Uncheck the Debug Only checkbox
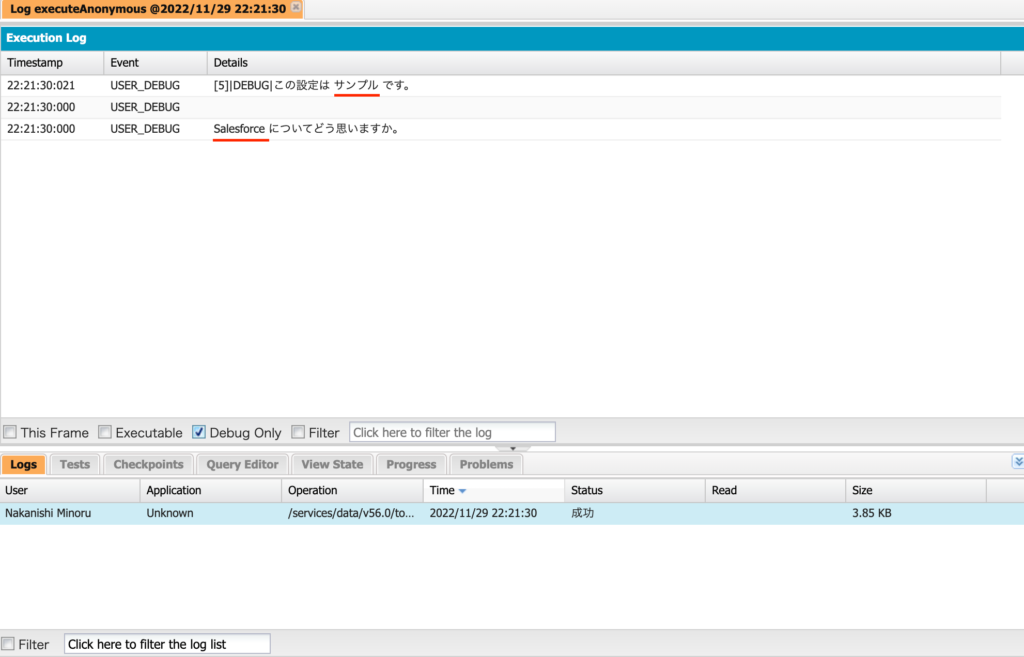 click(199, 433)
